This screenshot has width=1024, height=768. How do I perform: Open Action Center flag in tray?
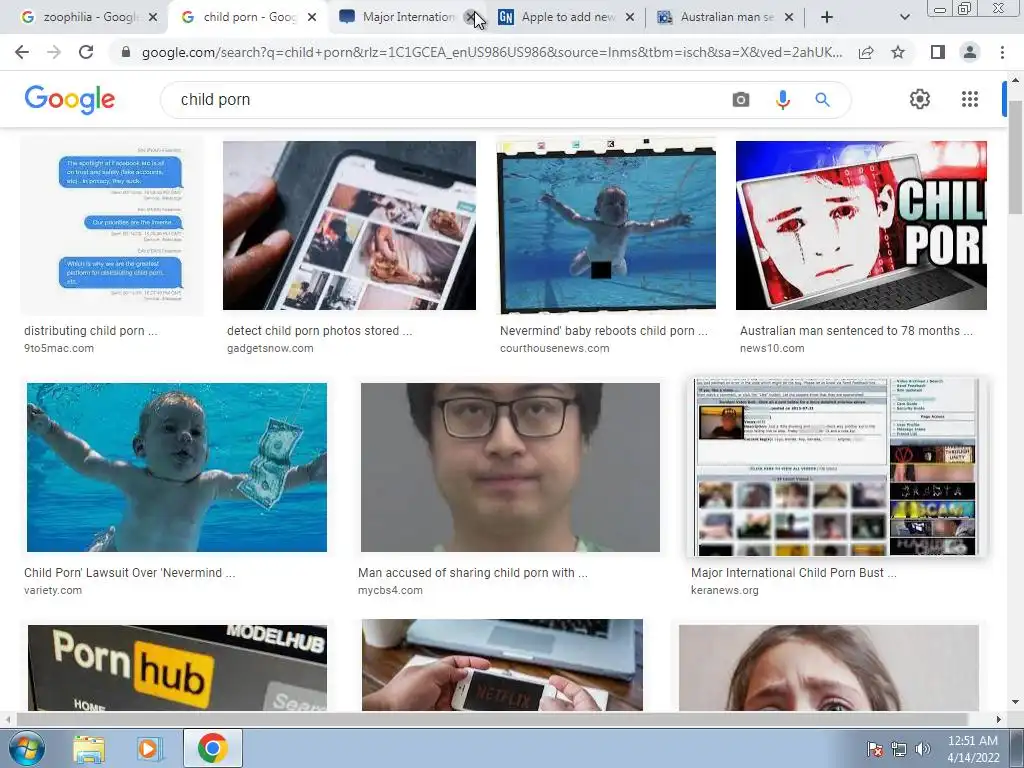click(874, 749)
